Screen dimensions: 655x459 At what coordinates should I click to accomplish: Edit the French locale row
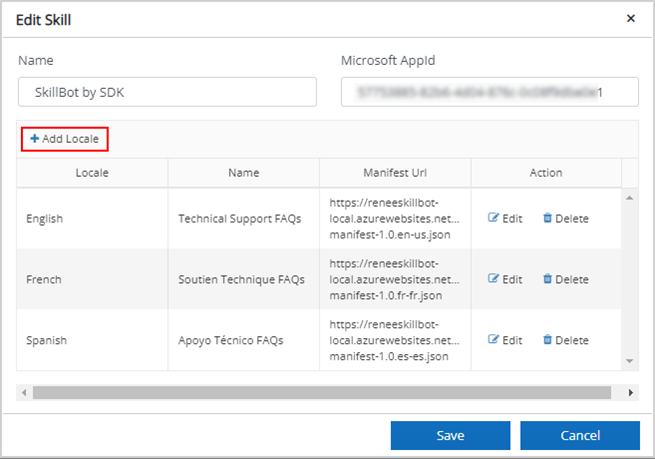505,280
